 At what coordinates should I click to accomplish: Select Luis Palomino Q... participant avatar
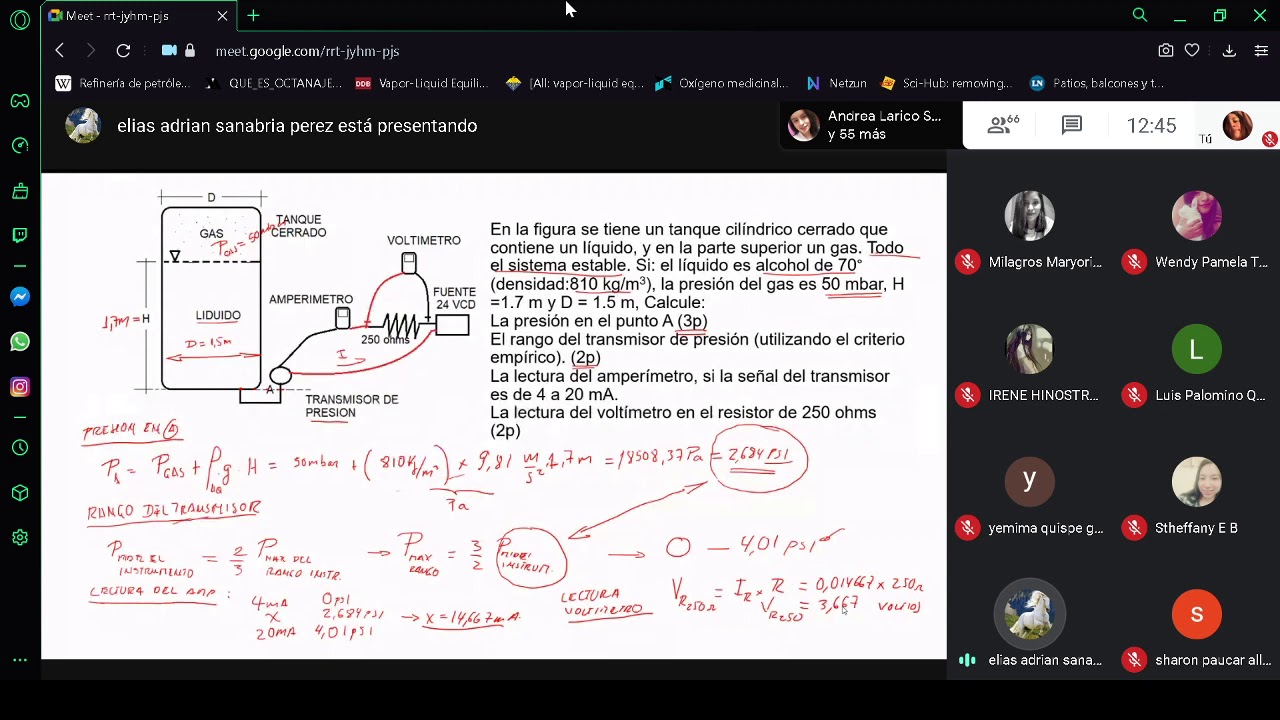[1197, 350]
